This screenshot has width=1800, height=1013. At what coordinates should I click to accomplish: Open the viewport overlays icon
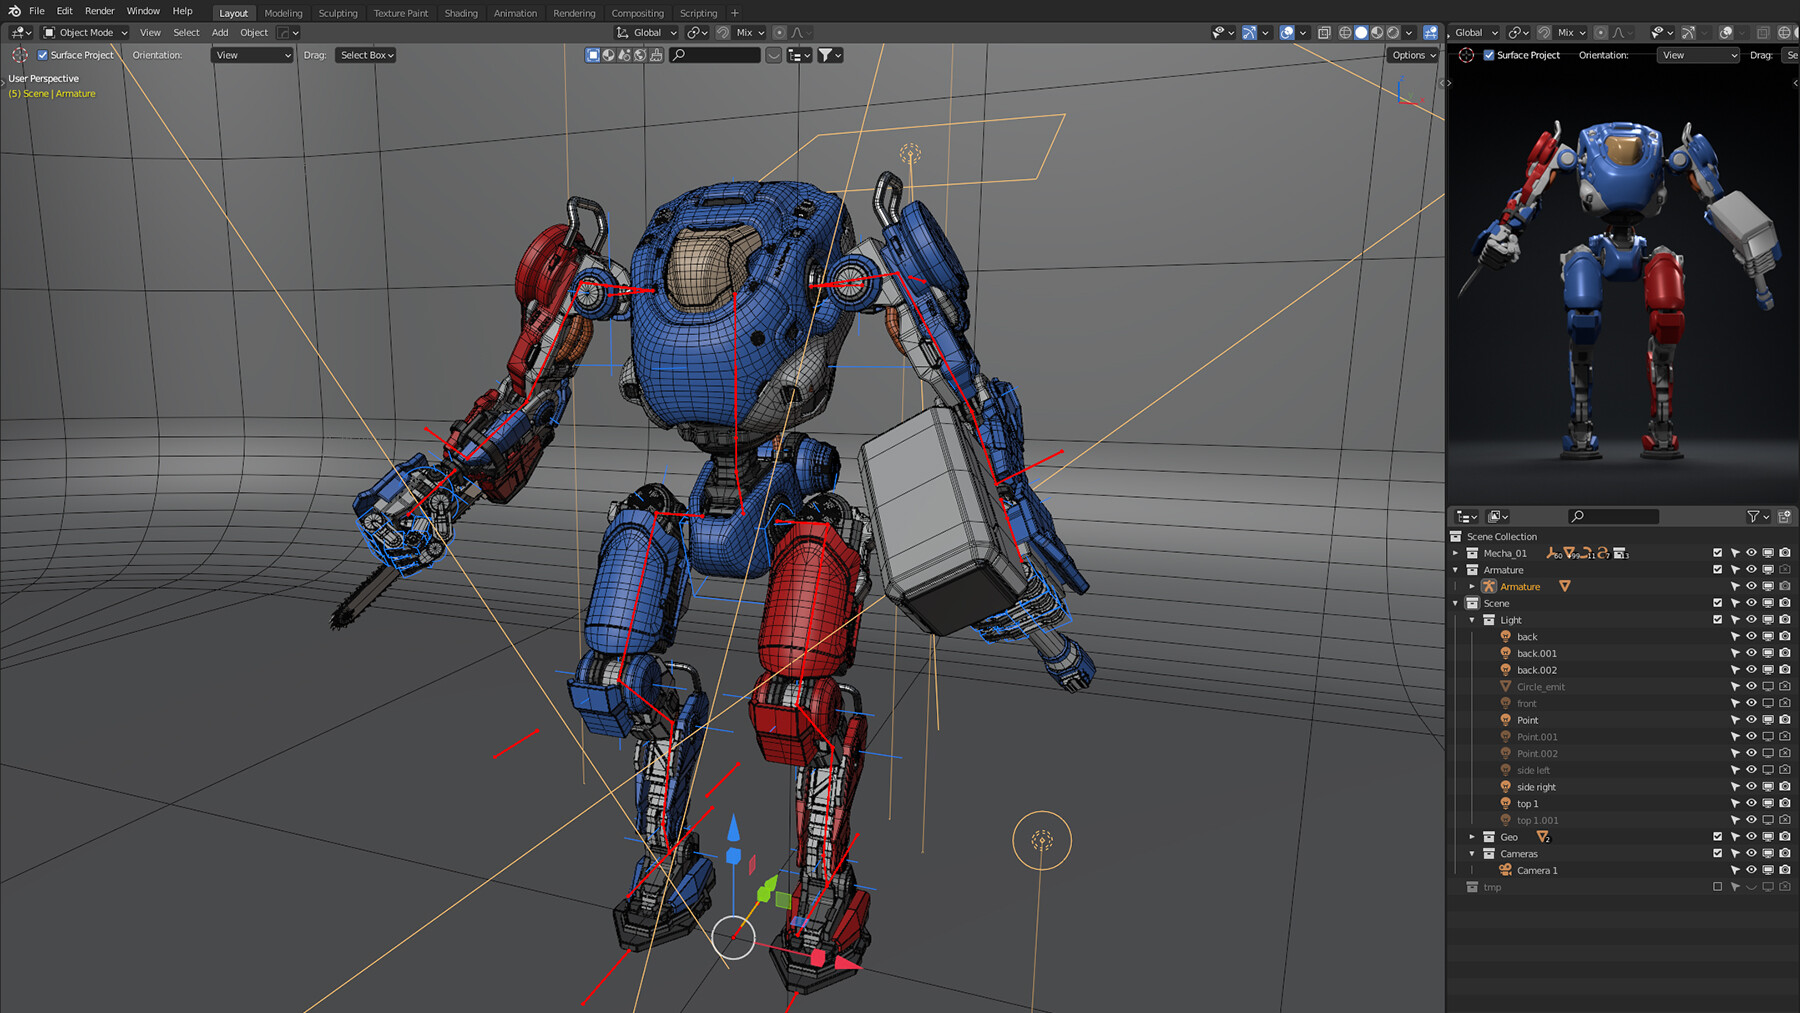click(1288, 32)
